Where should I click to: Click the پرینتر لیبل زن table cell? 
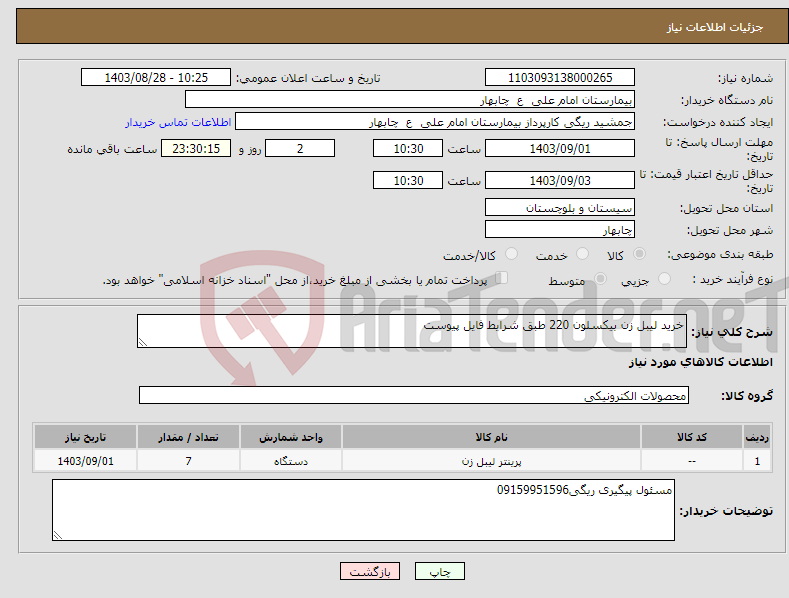pyautogui.click(x=491, y=461)
